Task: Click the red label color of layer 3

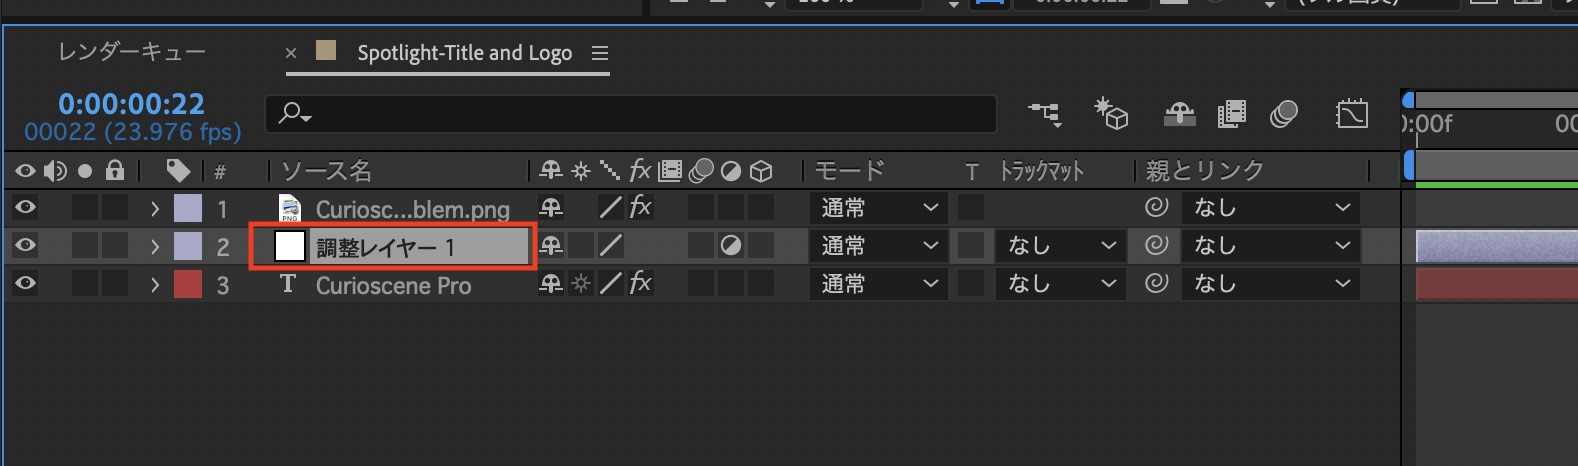Action: coord(188,285)
